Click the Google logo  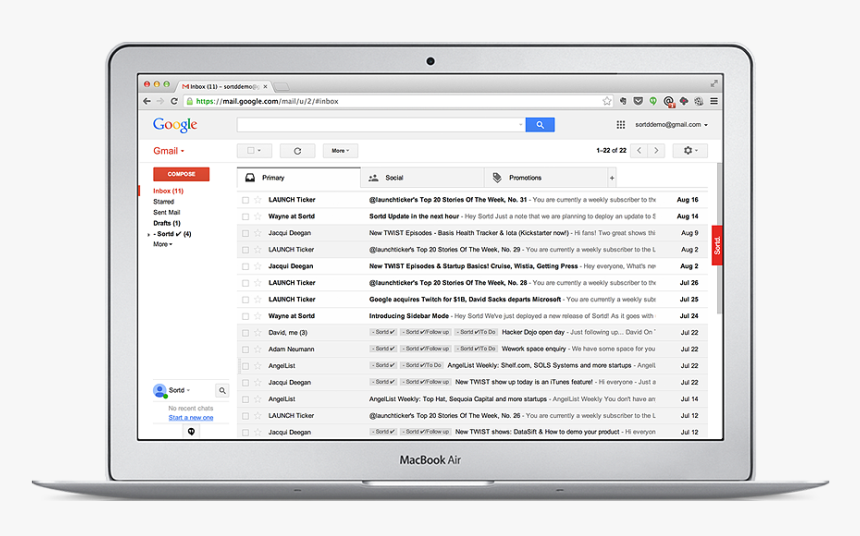pos(175,125)
